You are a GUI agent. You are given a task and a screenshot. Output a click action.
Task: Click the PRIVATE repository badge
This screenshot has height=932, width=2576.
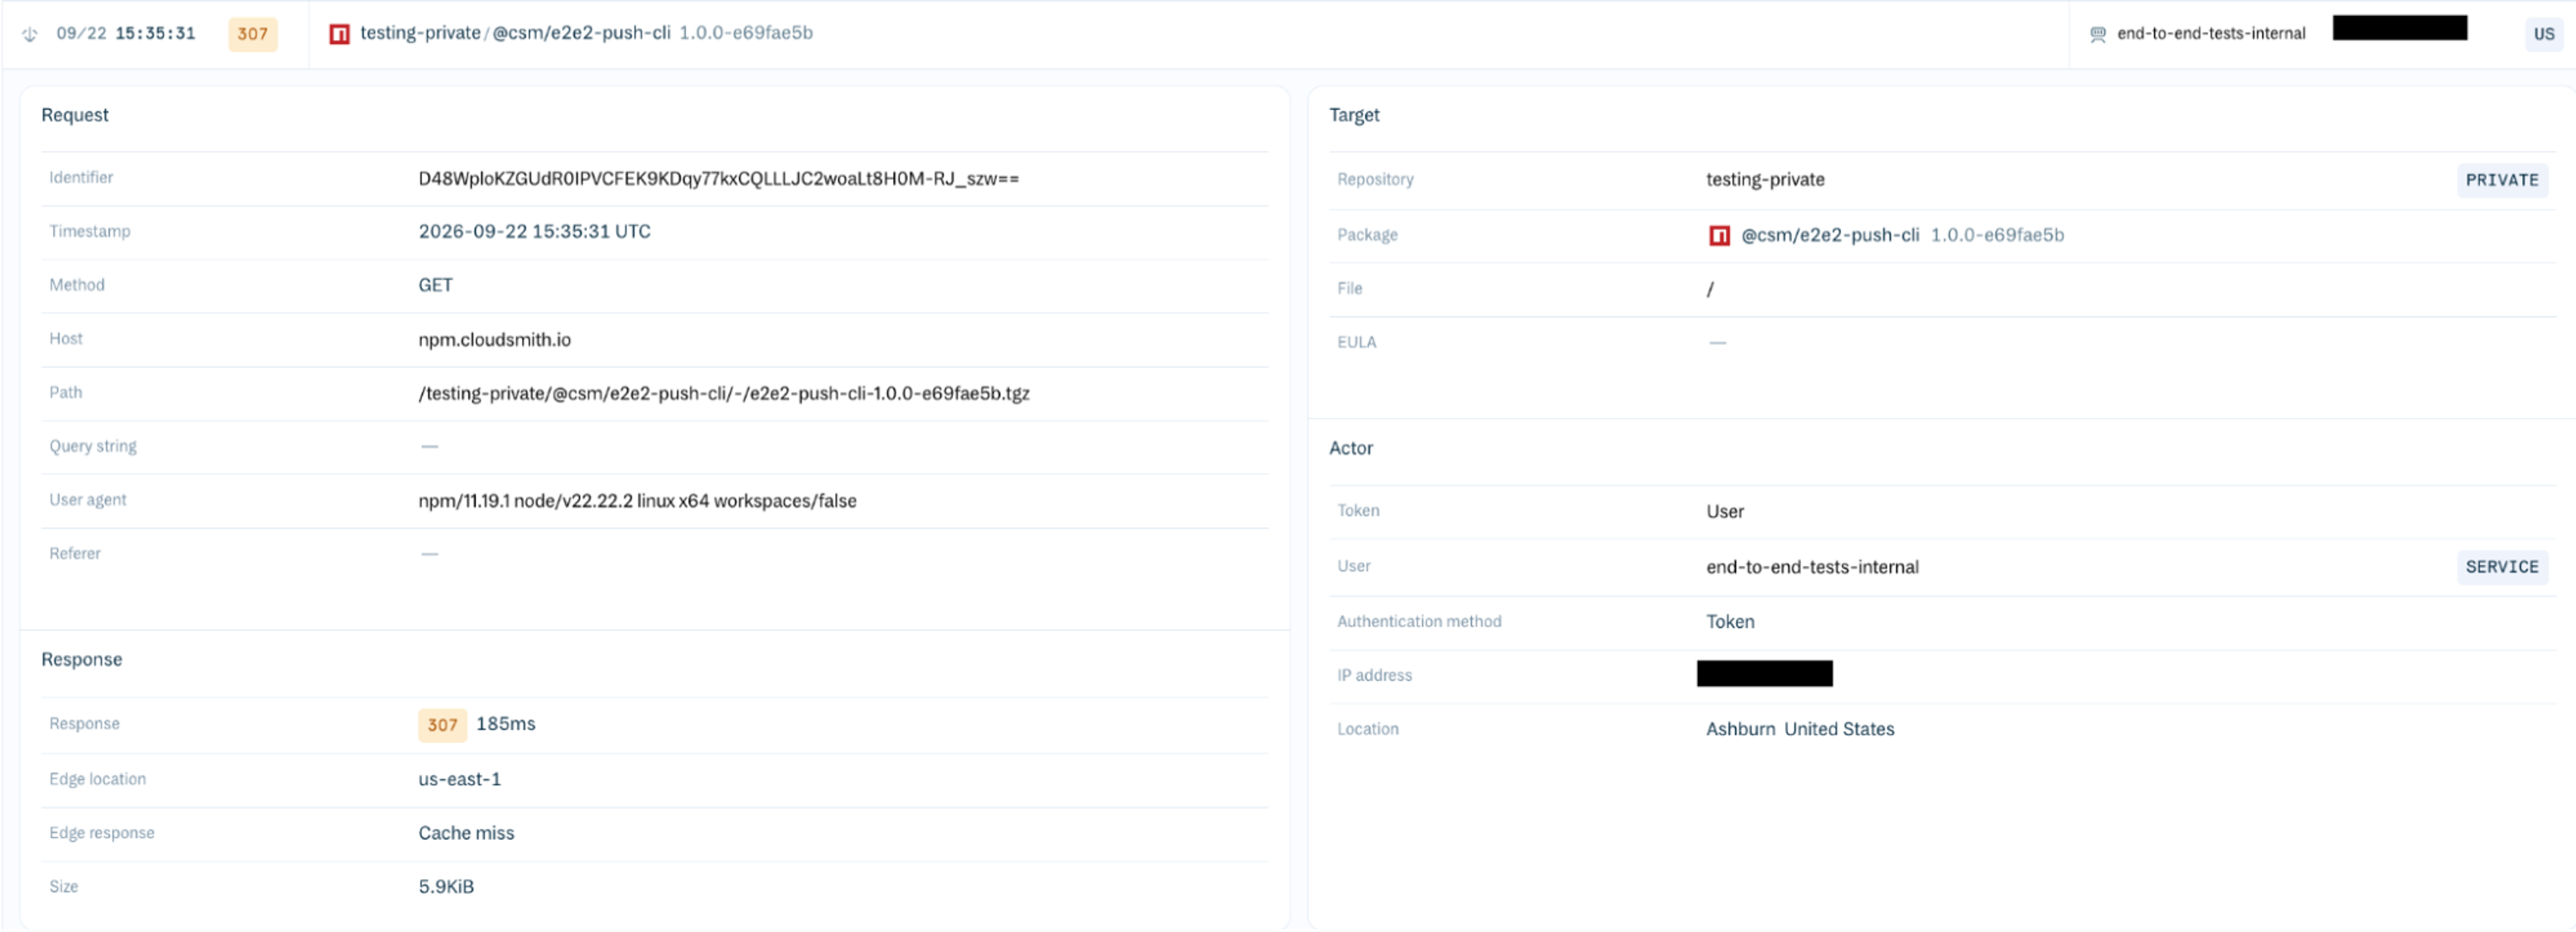tap(2502, 180)
